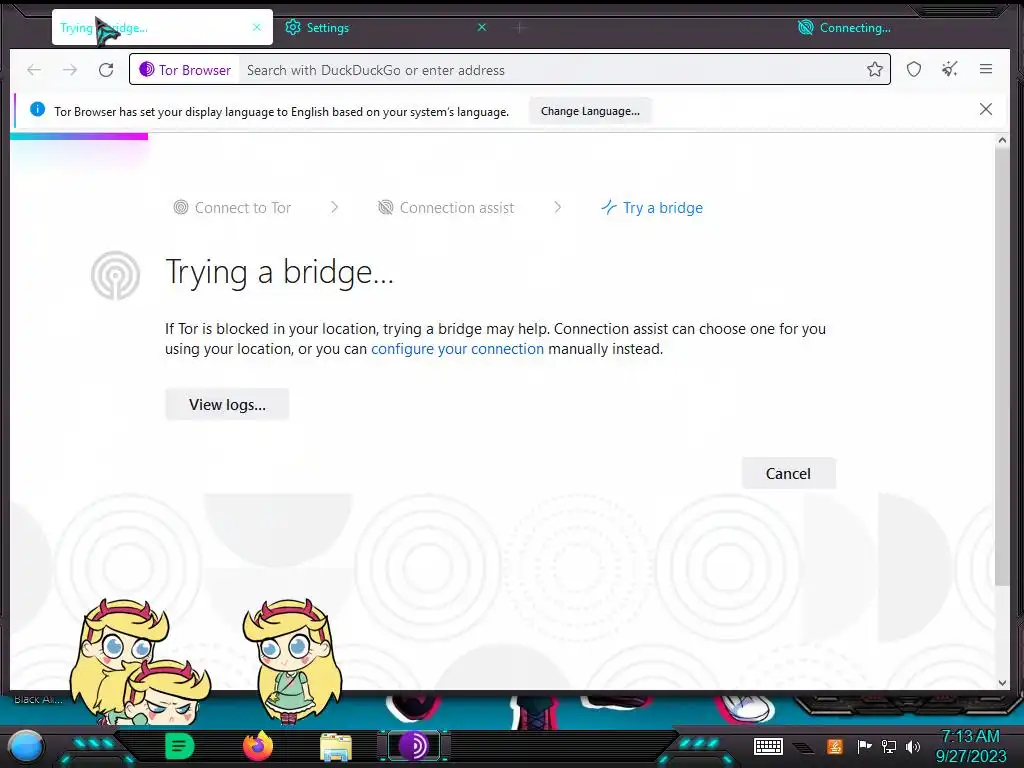Image resolution: width=1024 pixels, height=768 pixels.
Task: Click the network tray icon
Action: 888,746
